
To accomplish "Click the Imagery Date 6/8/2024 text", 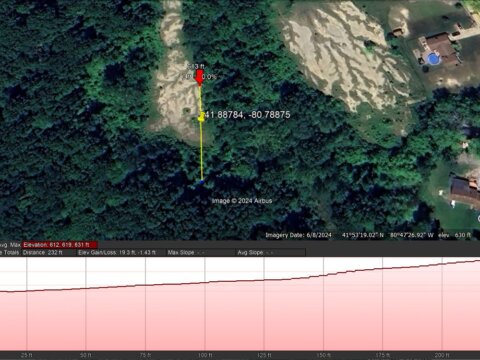I will (299, 235).
